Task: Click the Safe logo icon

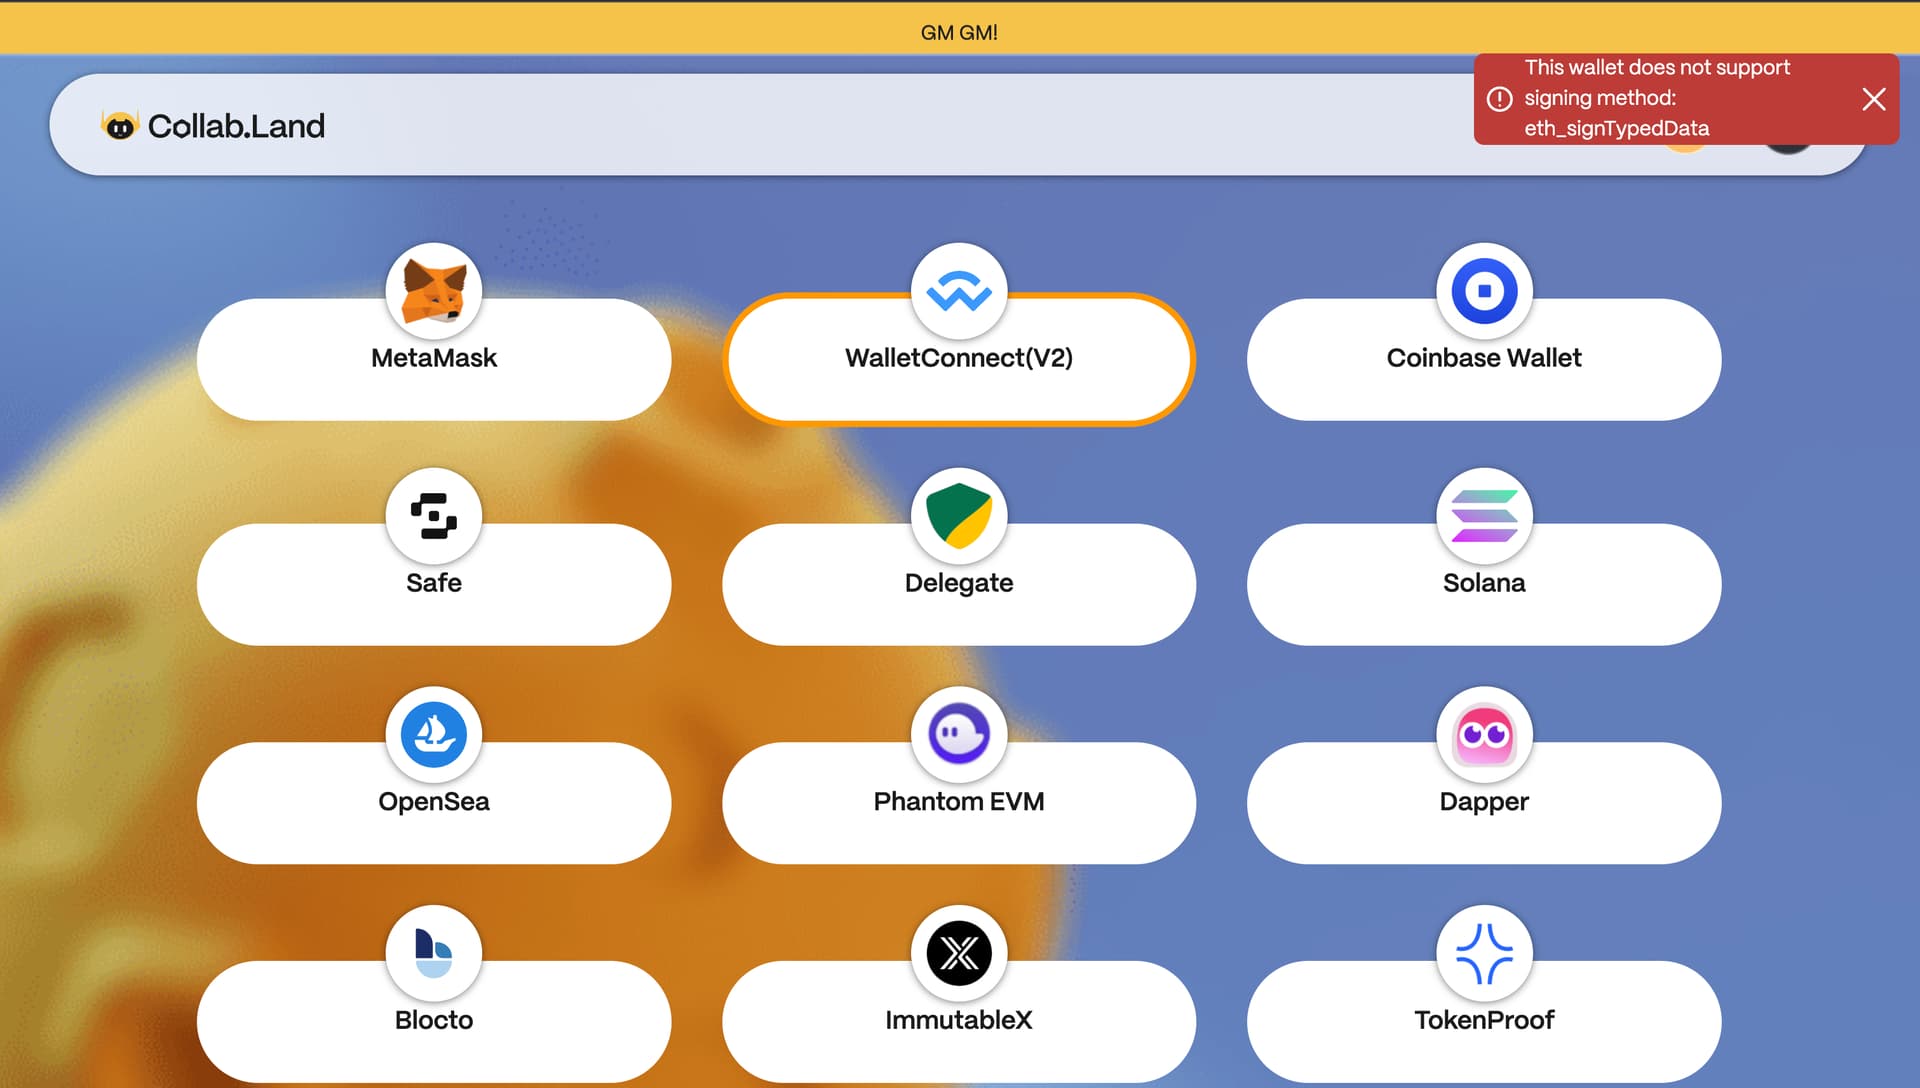Action: coord(434,516)
